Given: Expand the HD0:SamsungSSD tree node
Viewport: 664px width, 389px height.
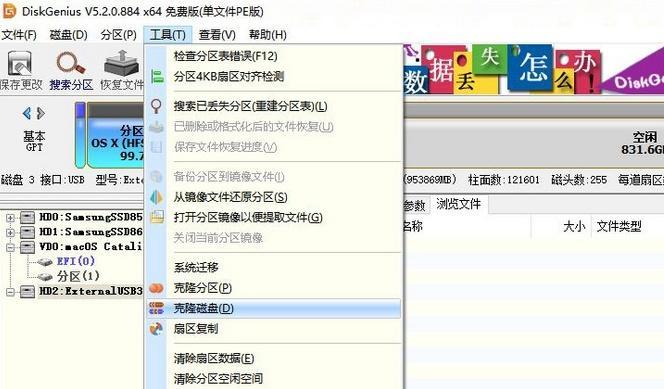Looking at the screenshot, I should click(11, 218).
